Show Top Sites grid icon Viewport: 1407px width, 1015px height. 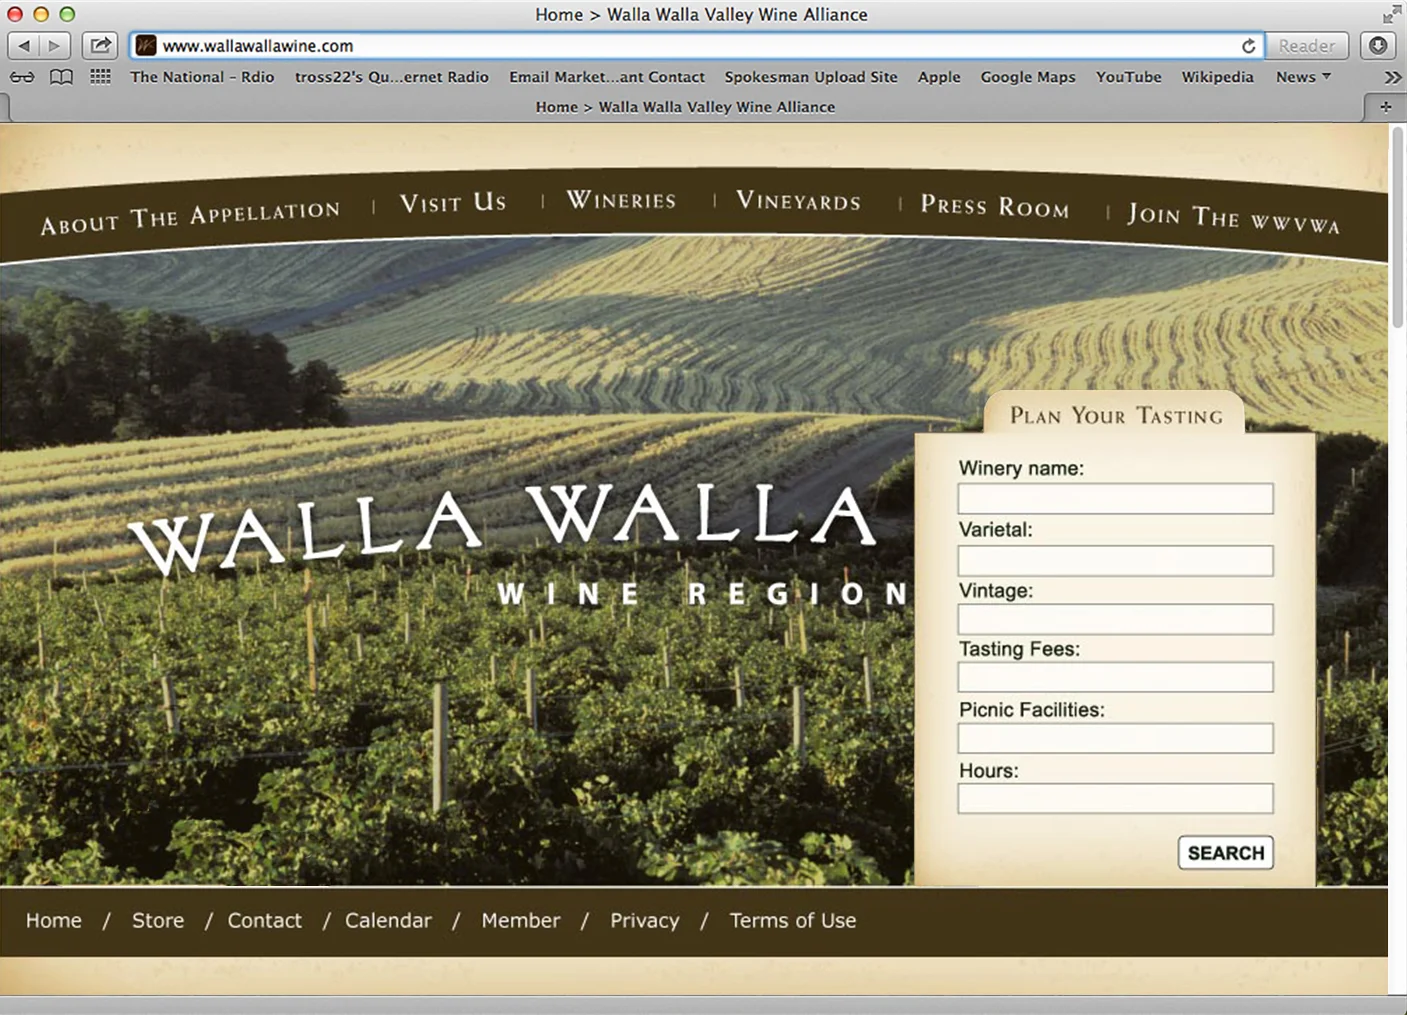(100, 77)
